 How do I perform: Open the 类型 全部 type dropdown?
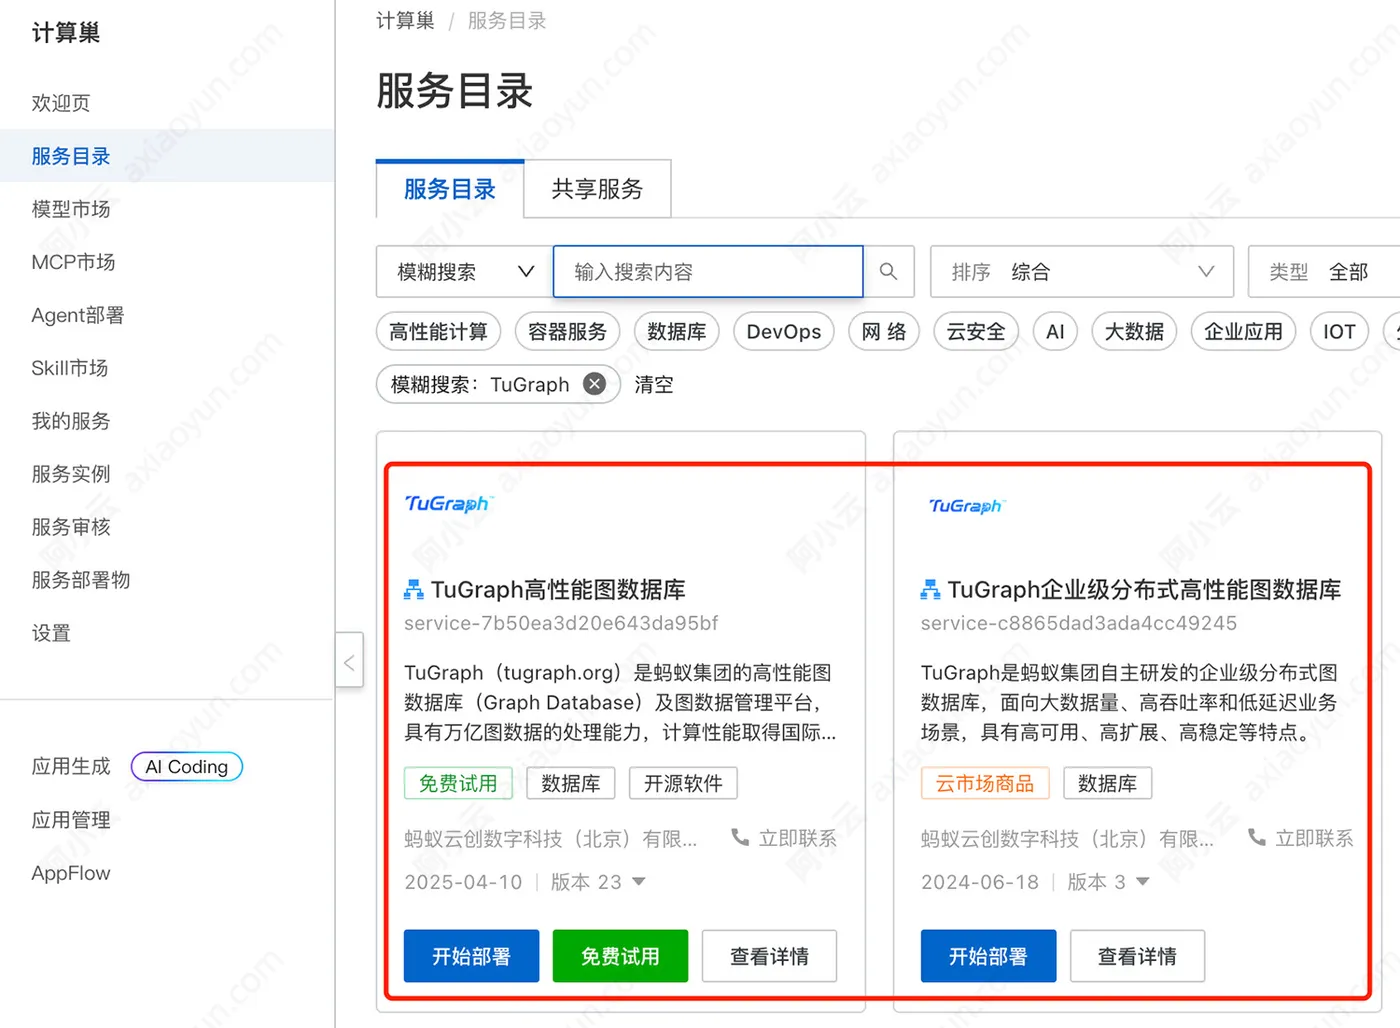[1324, 272]
